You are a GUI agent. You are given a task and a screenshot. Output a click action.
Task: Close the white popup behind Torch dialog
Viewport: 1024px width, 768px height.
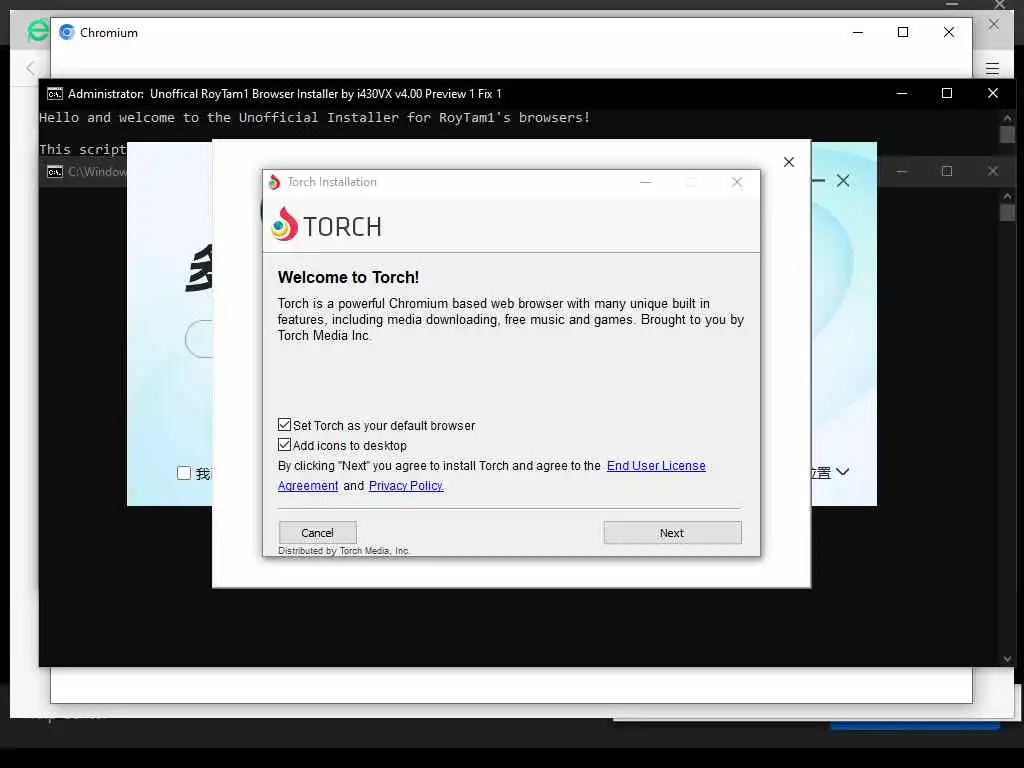coord(789,162)
